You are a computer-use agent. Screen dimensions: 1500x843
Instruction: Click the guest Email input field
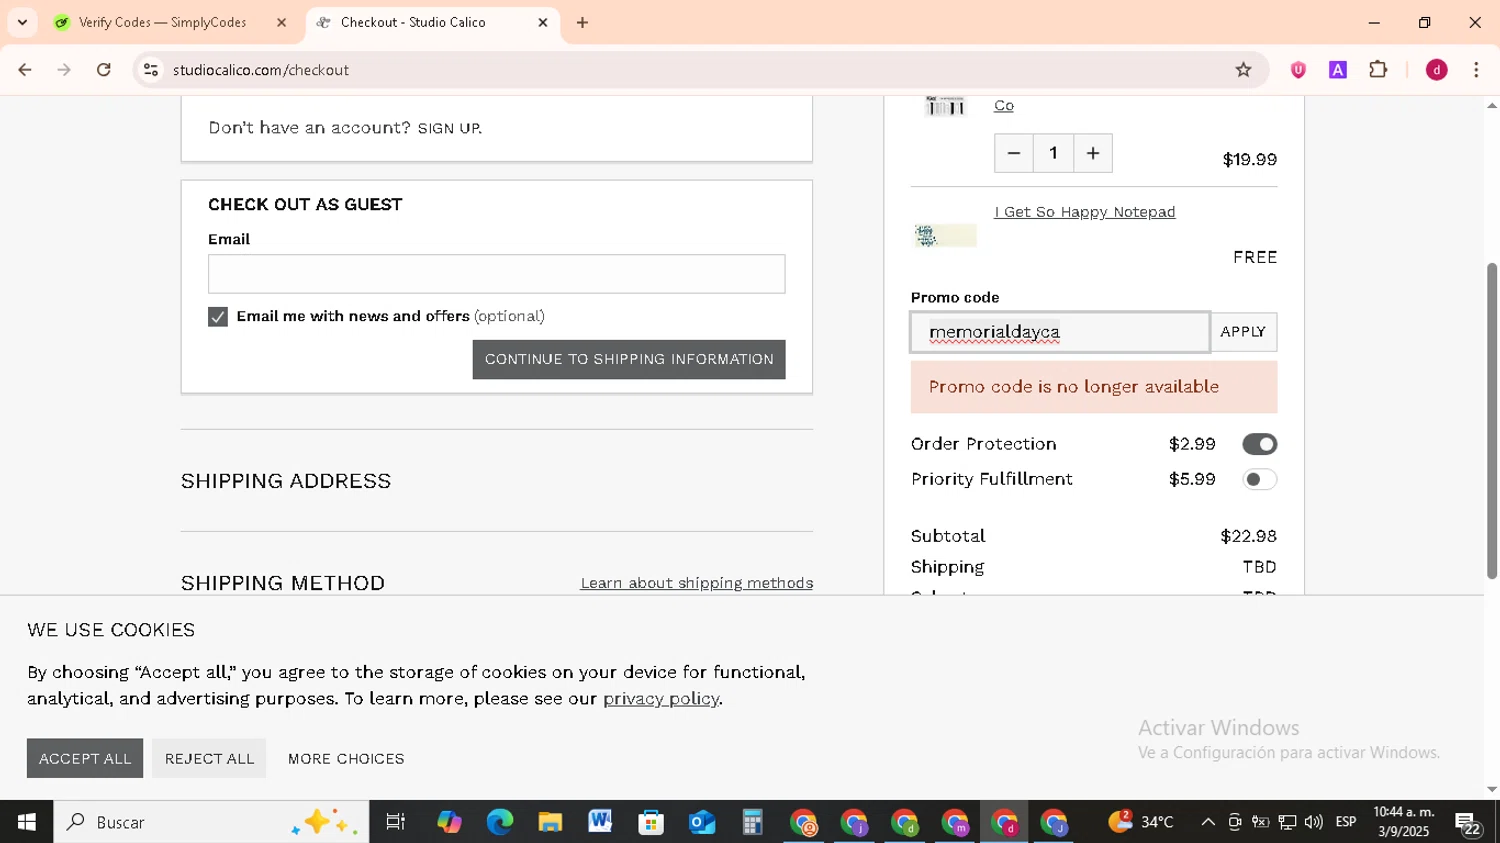pyautogui.click(x=496, y=274)
